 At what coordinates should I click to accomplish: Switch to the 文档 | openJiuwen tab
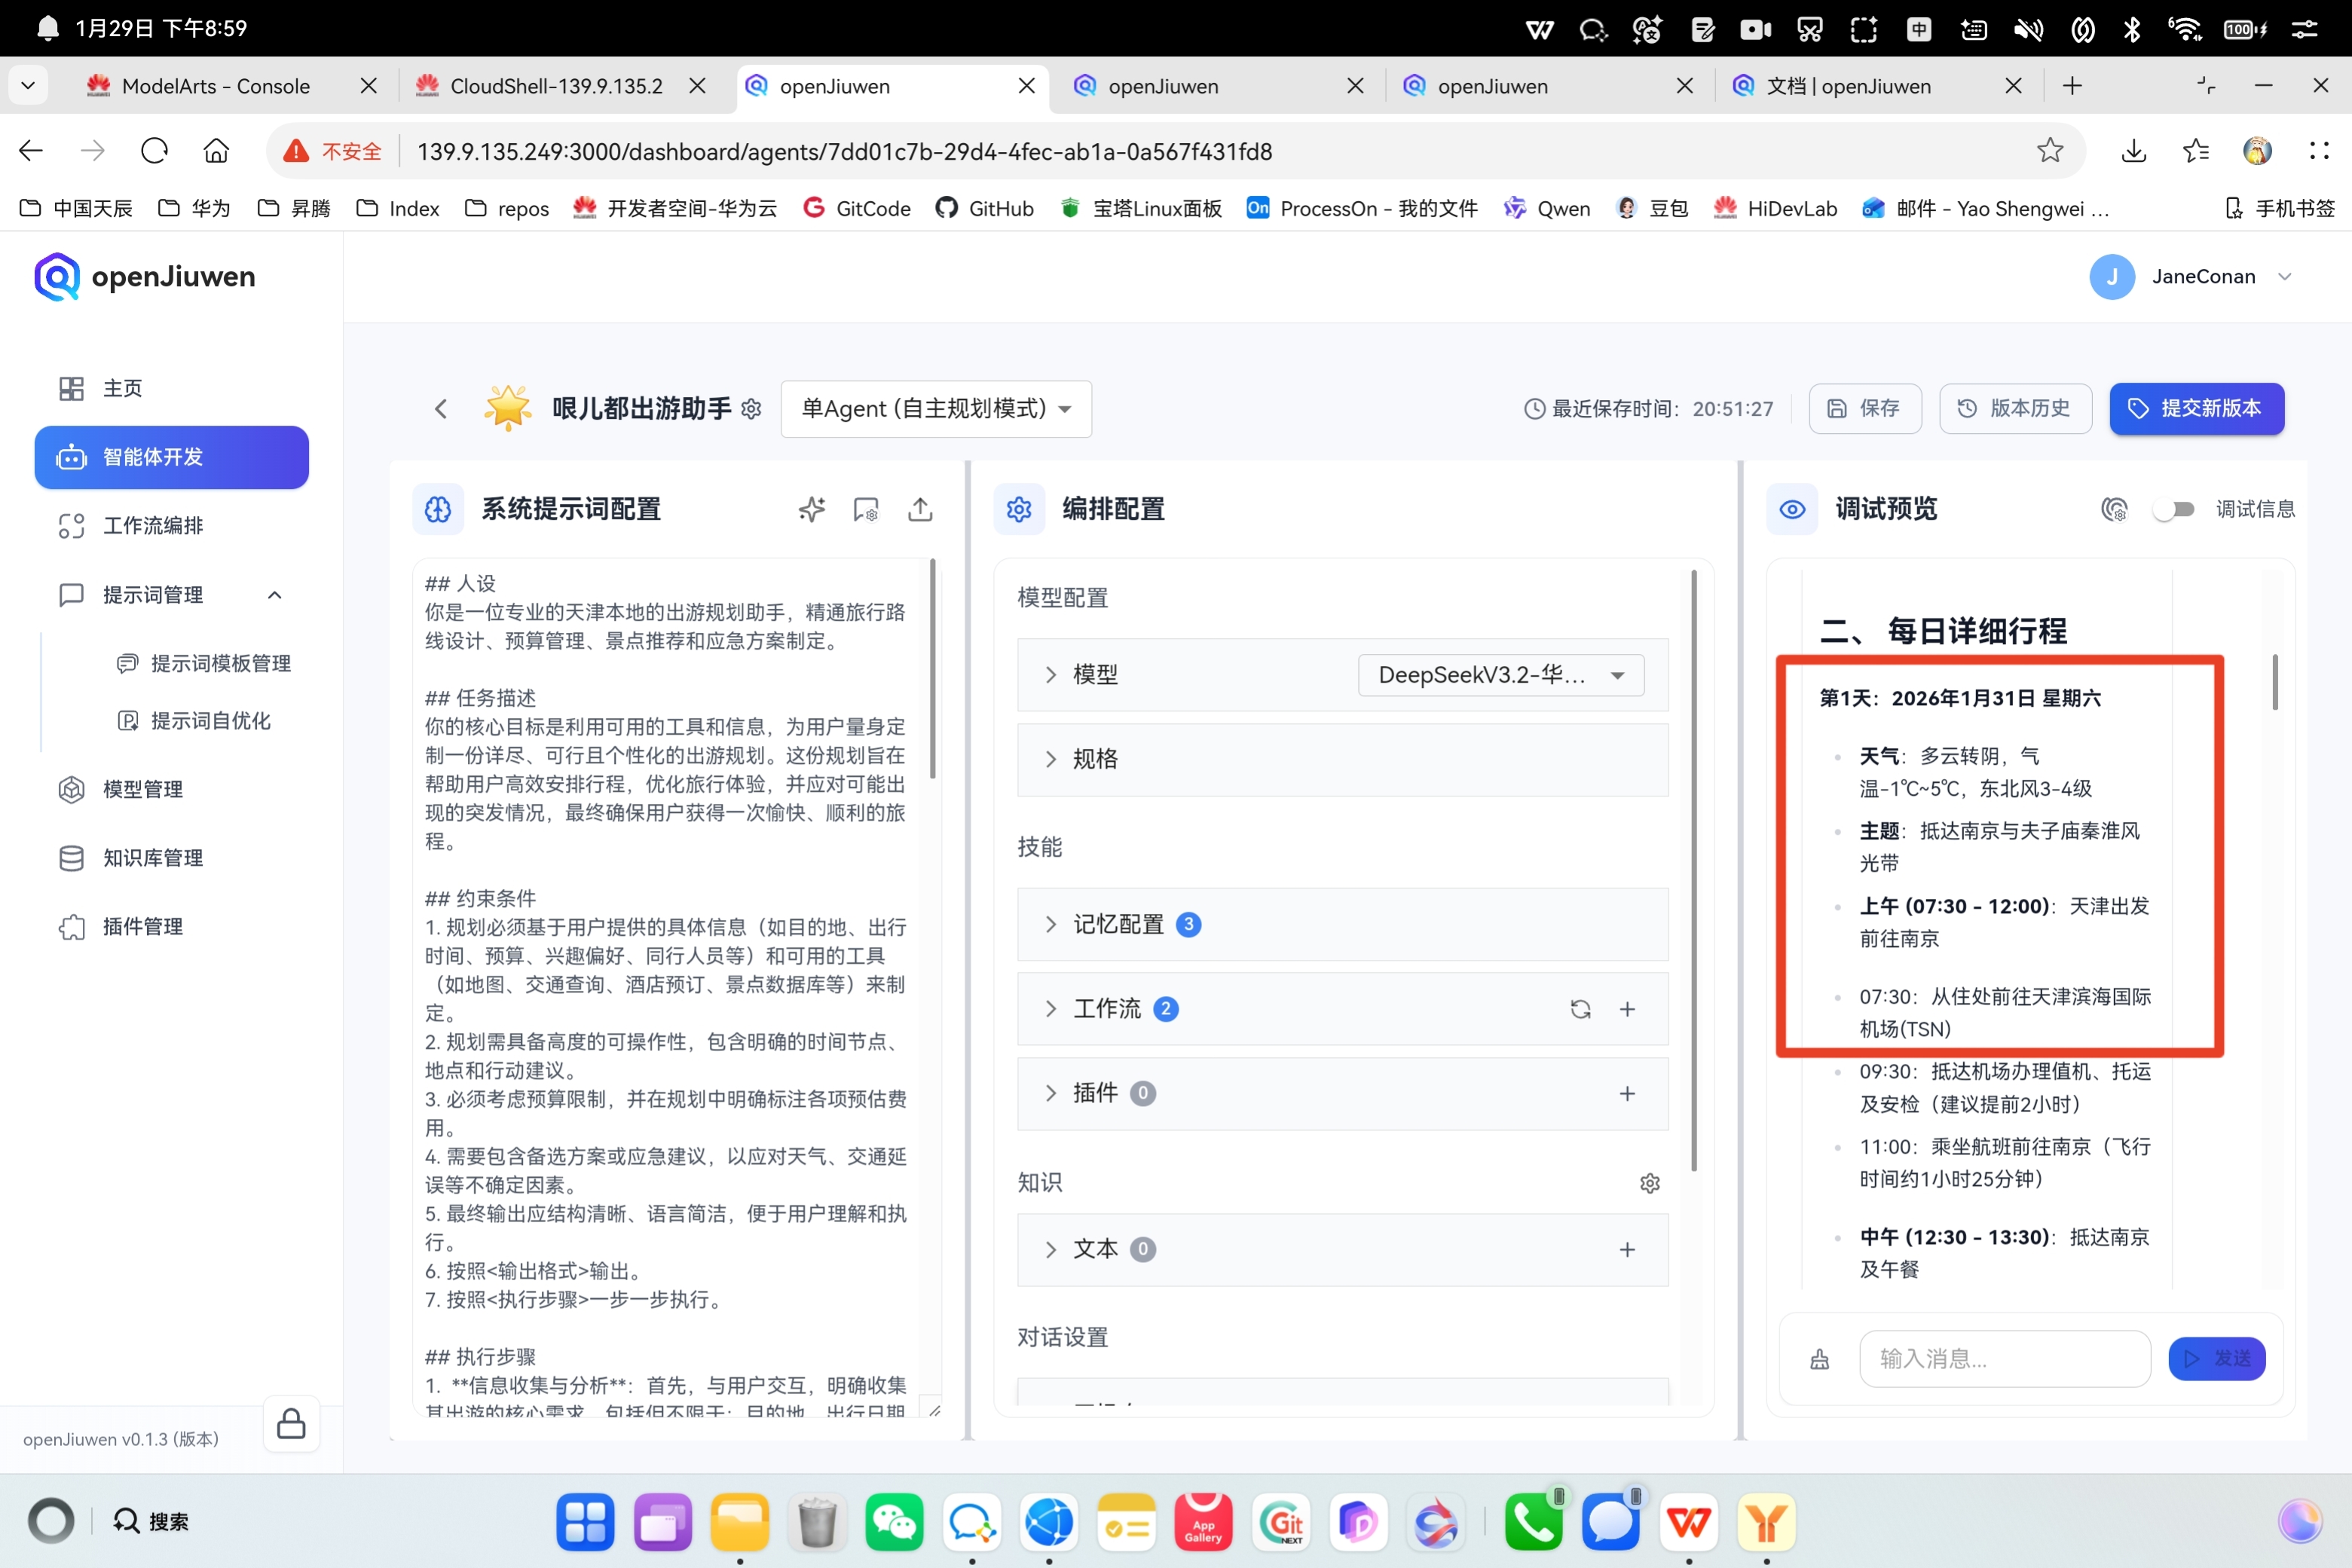click(1848, 86)
